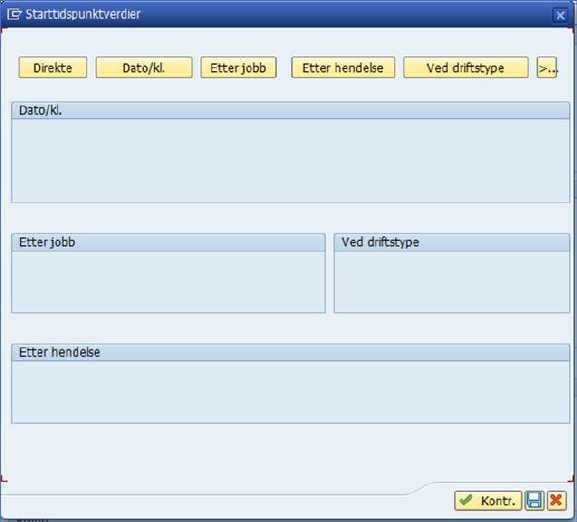Click the Kontr. check button
Image resolution: width=577 pixels, height=522 pixels.
488,501
